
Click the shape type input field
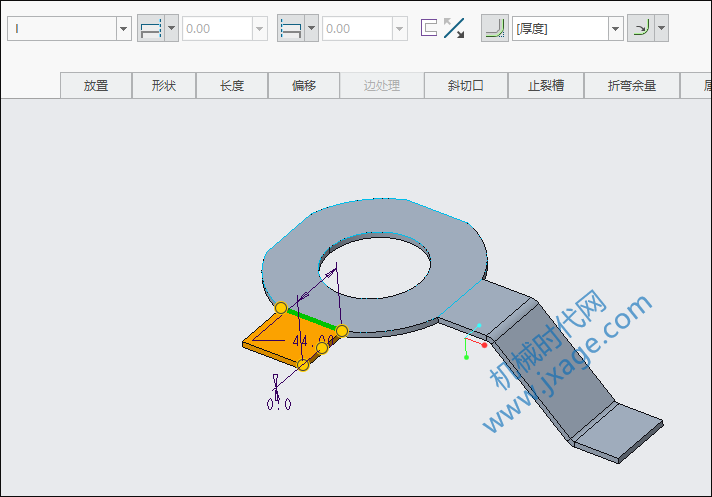pyautogui.click(x=62, y=29)
